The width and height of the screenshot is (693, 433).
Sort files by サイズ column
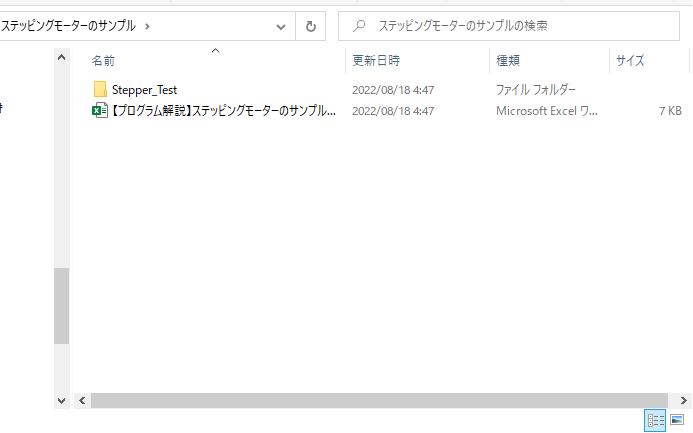pyautogui.click(x=630, y=61)
